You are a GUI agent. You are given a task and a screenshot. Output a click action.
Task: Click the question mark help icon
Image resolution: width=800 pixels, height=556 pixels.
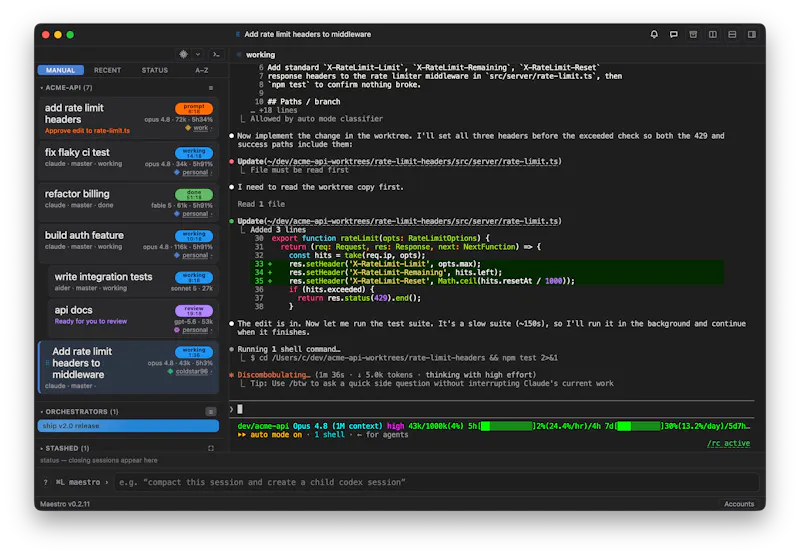45,482
